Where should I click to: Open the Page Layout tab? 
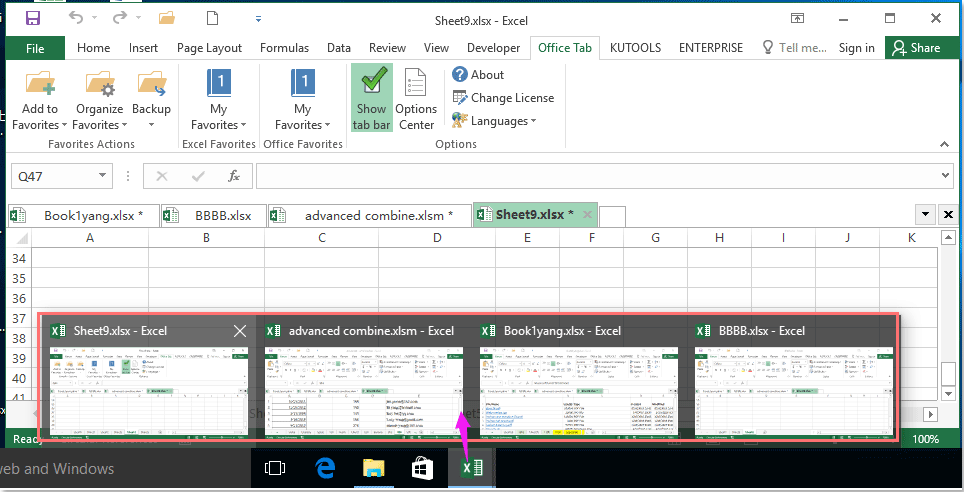(x=209, y=48)
